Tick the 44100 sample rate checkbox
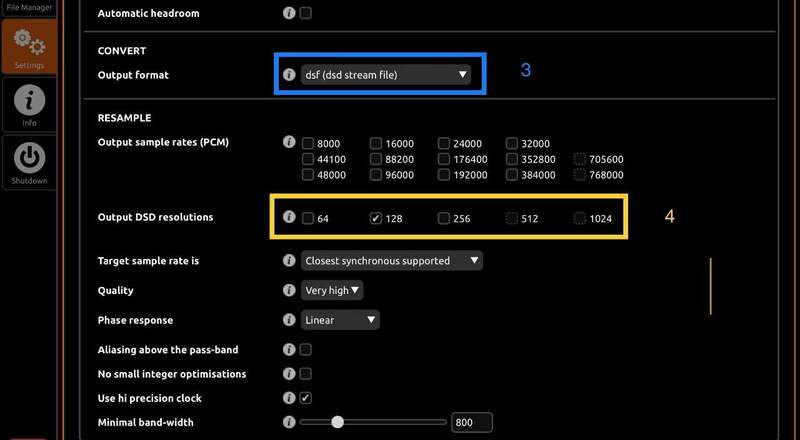Screen dimensions: 800x440 (308, 159)
